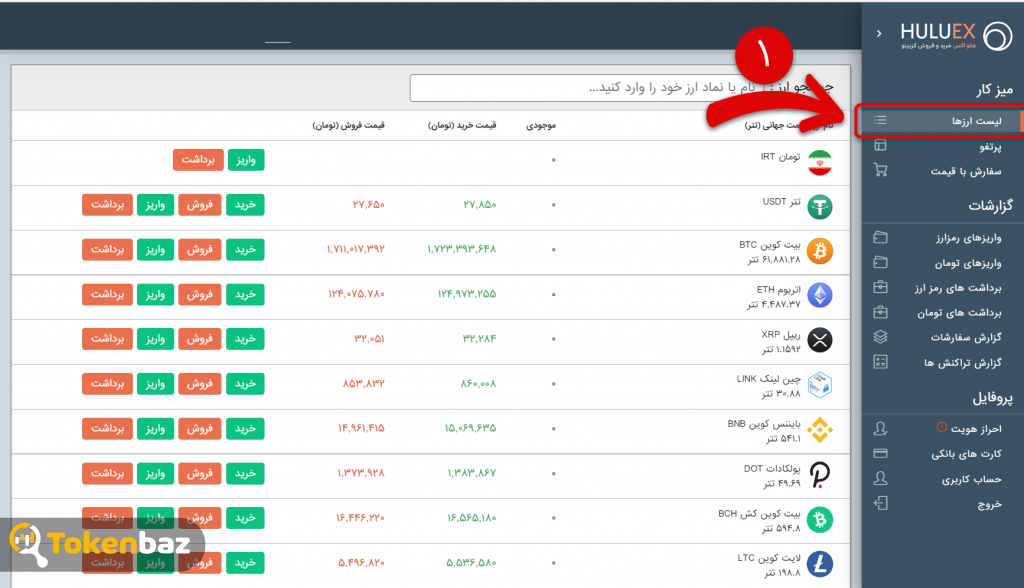The width and height of the screenshot is (1024, 588).
Task: Click the Tether USDT coin icon
Action: click(x=820, y=207)
